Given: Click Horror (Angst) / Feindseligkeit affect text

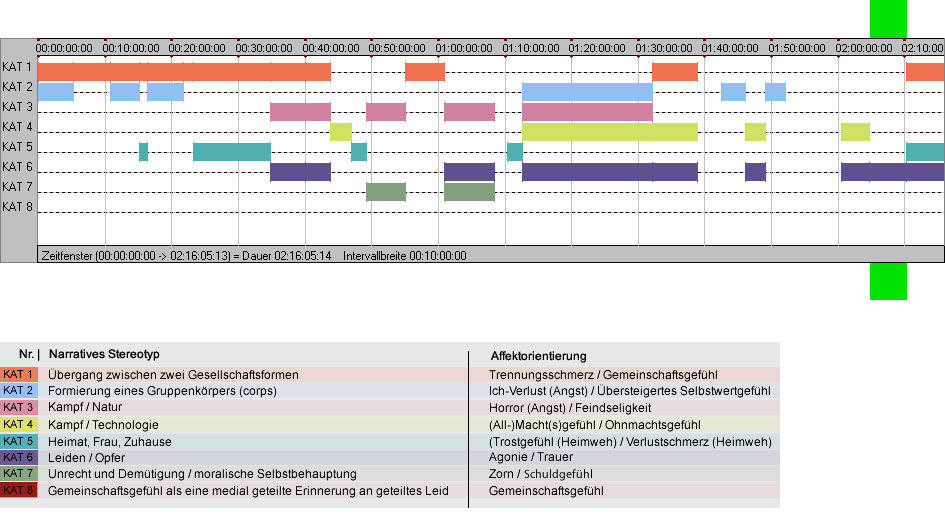Looking at the screenshot, I should coord(570,408).
